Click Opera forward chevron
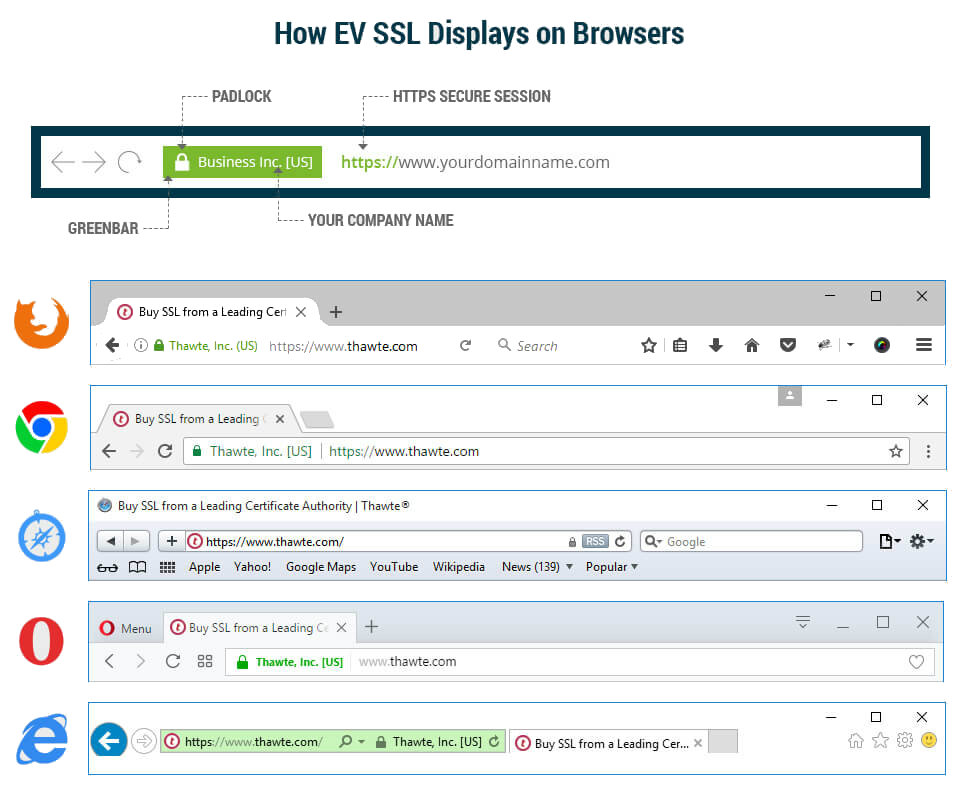The width and height of the screenshot is (960, 796). point(140,661)
